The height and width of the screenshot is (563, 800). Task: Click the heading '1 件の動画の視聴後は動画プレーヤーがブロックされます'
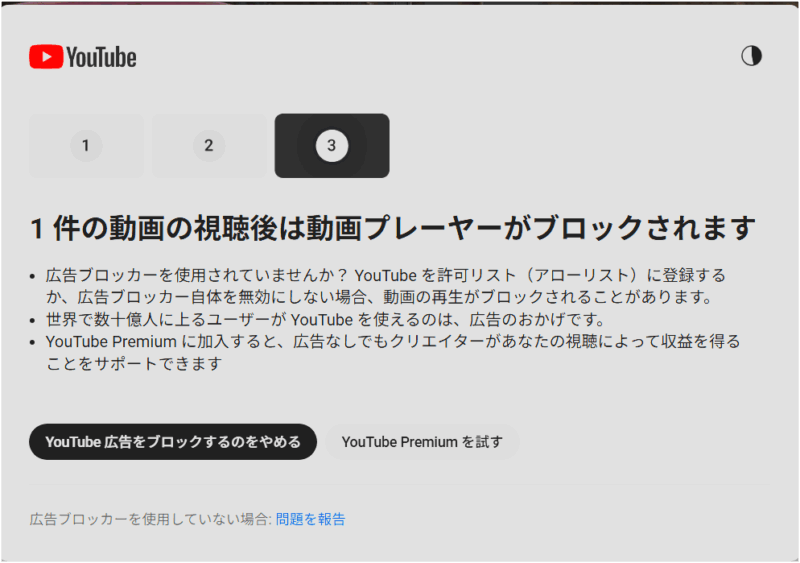pyautogui.click(x=392, y=228)
